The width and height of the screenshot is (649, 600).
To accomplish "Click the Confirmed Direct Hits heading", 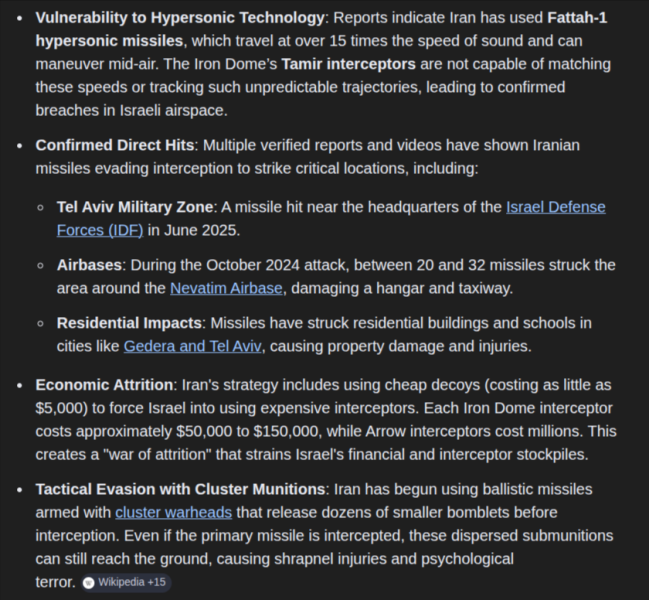I will click(x=115, y=145).
